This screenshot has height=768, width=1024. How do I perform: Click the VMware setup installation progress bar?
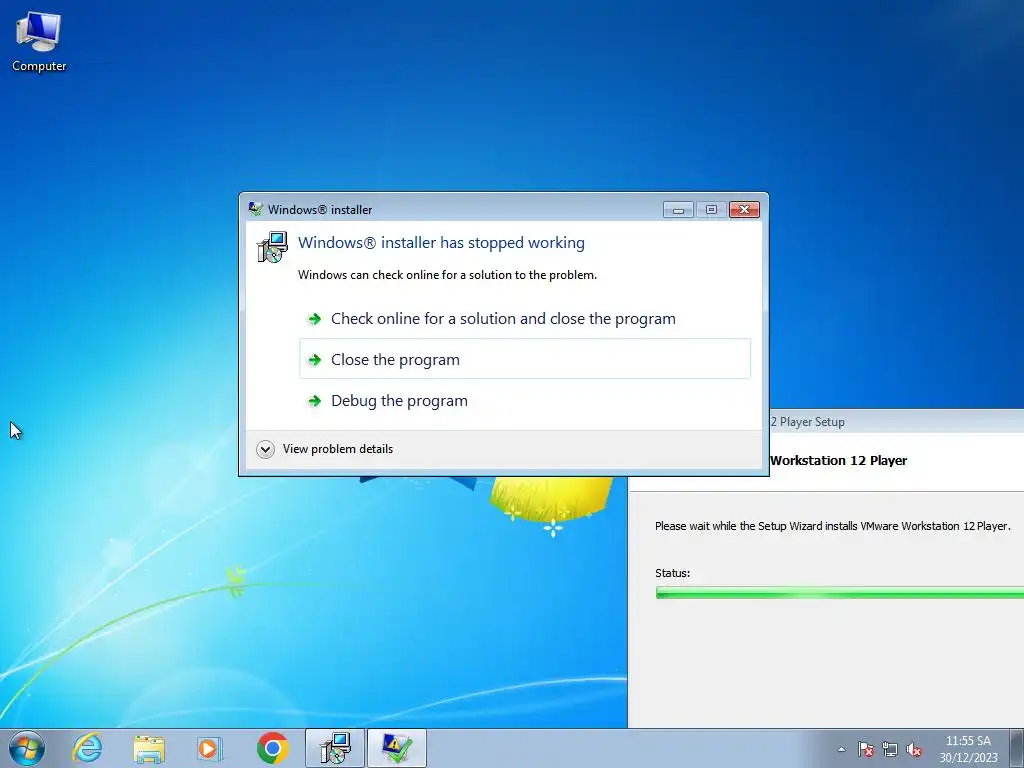(839, 593)
